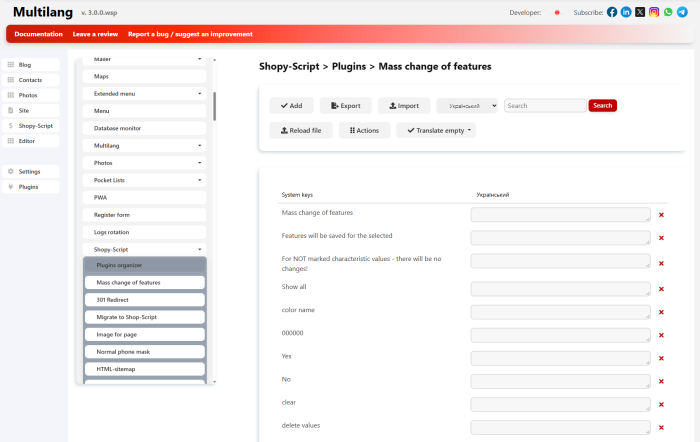This screenshot has height=442, width=700.
Task: Select Migrate to Shop-Script sub-item
Action: pos(145,317)
